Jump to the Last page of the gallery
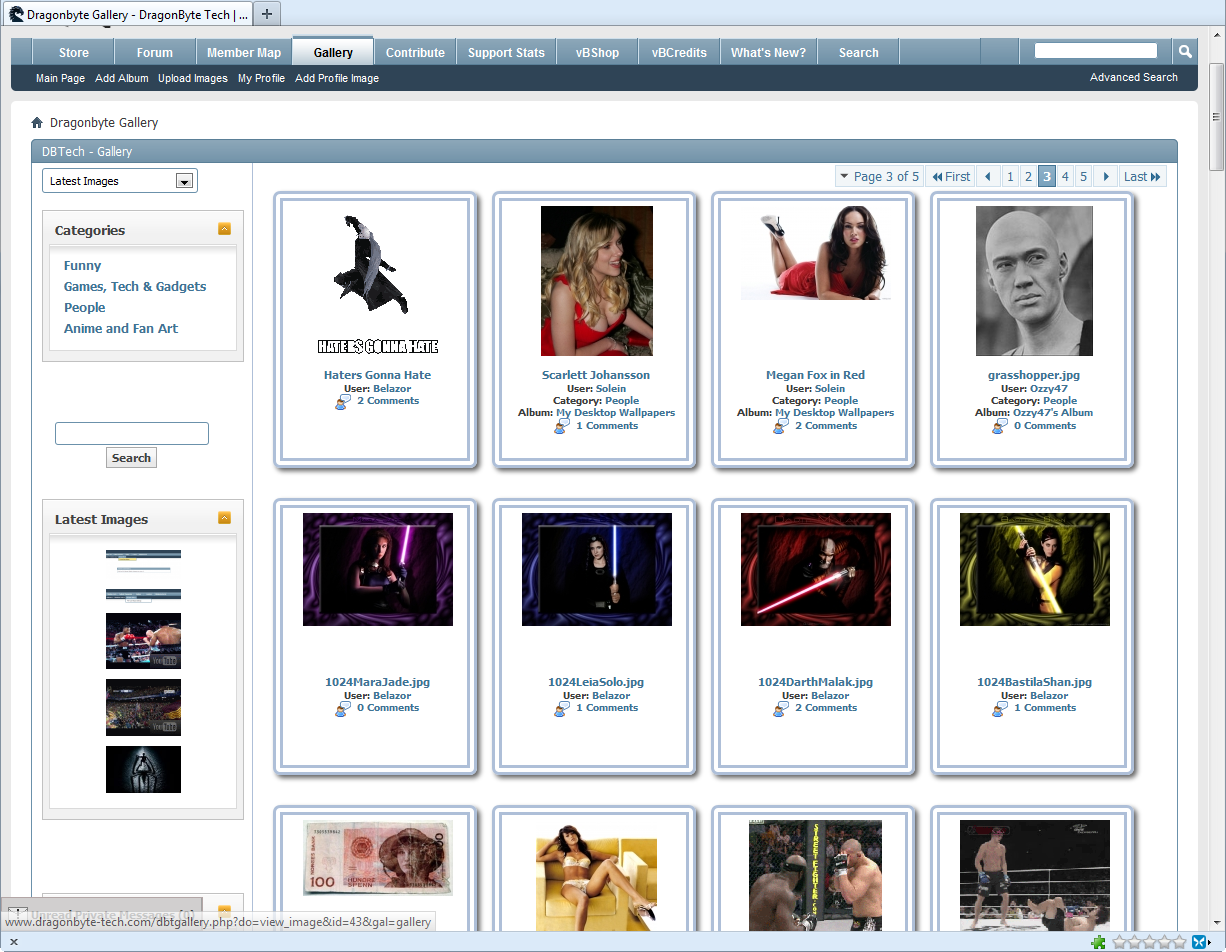 pyautogui.click(x=1142, y=177)
